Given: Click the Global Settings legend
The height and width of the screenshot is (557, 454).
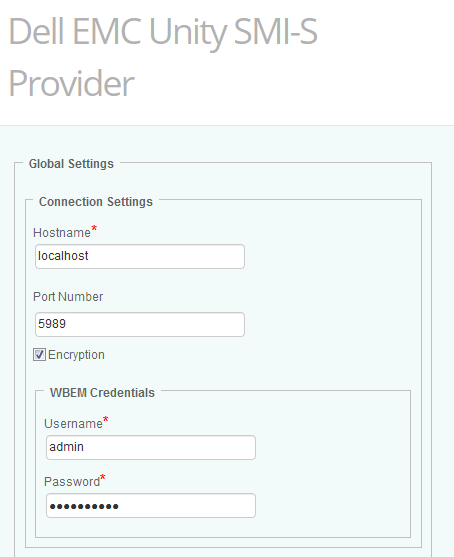Looking at the screenshot, I should (71, 164).
